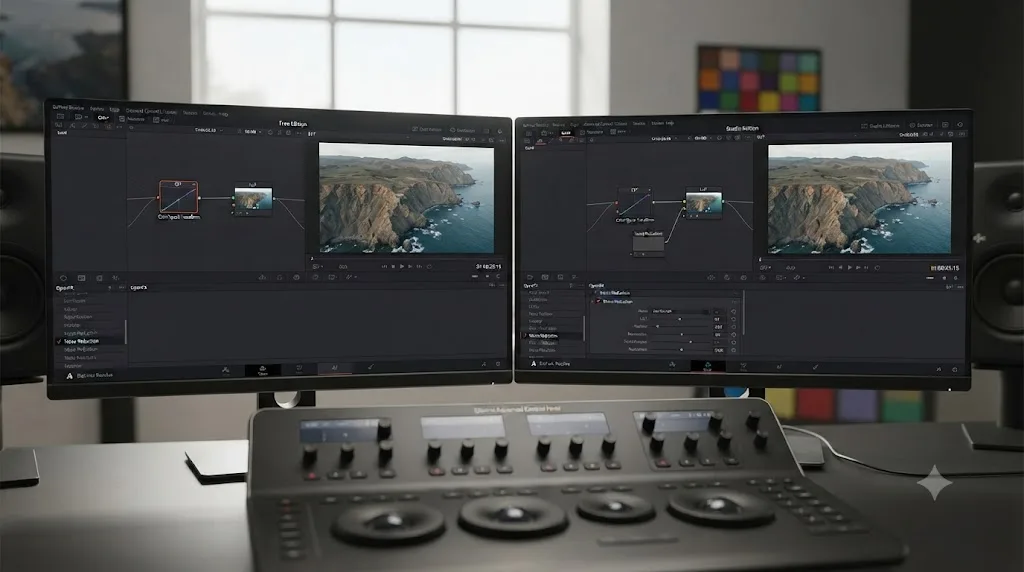This screenshot has width=1024, height=572.
Task: Click the effects list scrollbar in Free Edition
Action: [126, 332]
